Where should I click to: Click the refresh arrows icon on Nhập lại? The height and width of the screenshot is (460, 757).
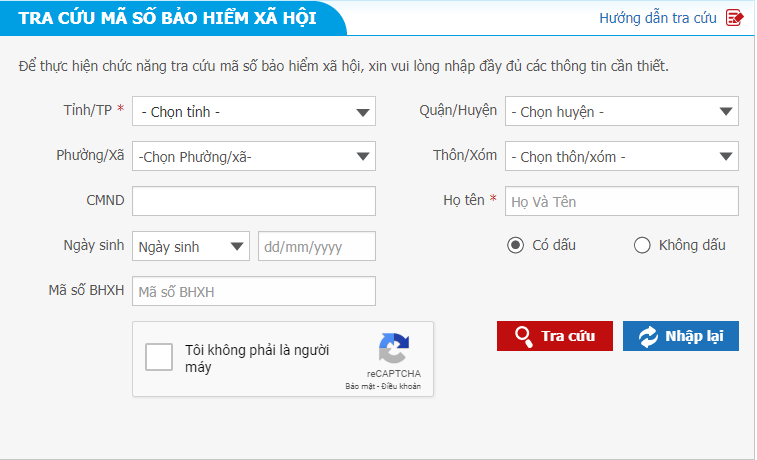click(x=648, y=336)
